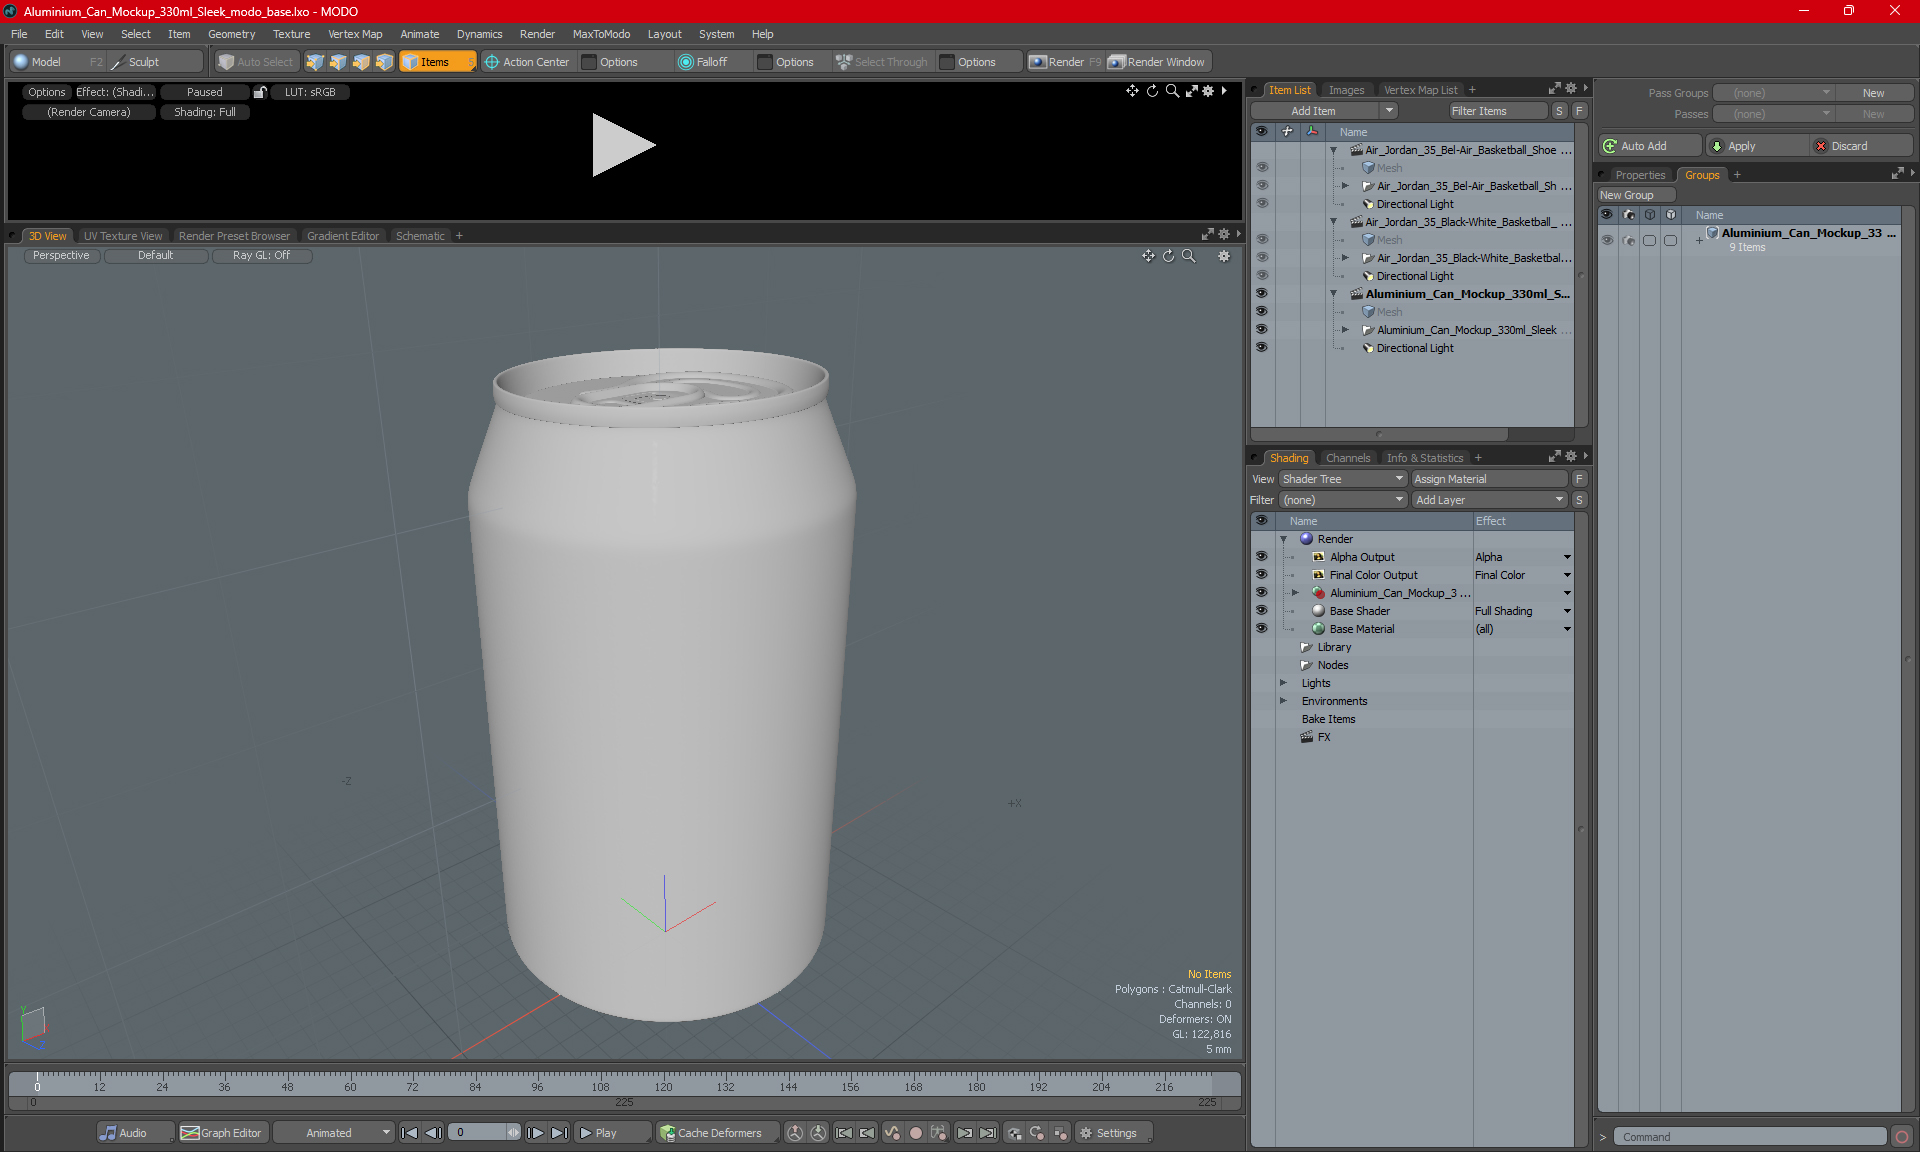1920x1152 pixels.
Task: Open the Animated keying dropdown
Action: [x=333, y=1133]
